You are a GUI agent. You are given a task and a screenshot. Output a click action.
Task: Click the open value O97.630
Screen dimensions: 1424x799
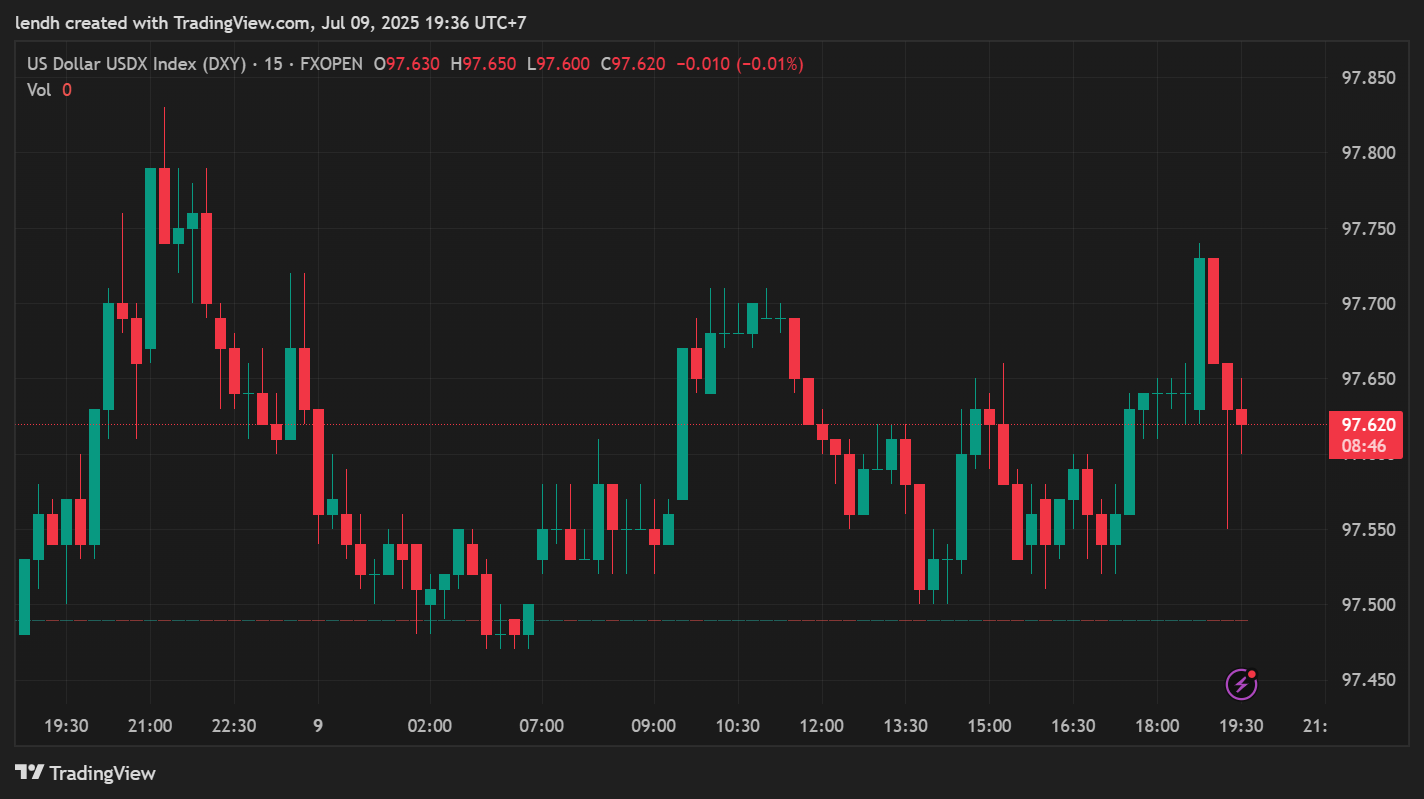click(406, 64)
